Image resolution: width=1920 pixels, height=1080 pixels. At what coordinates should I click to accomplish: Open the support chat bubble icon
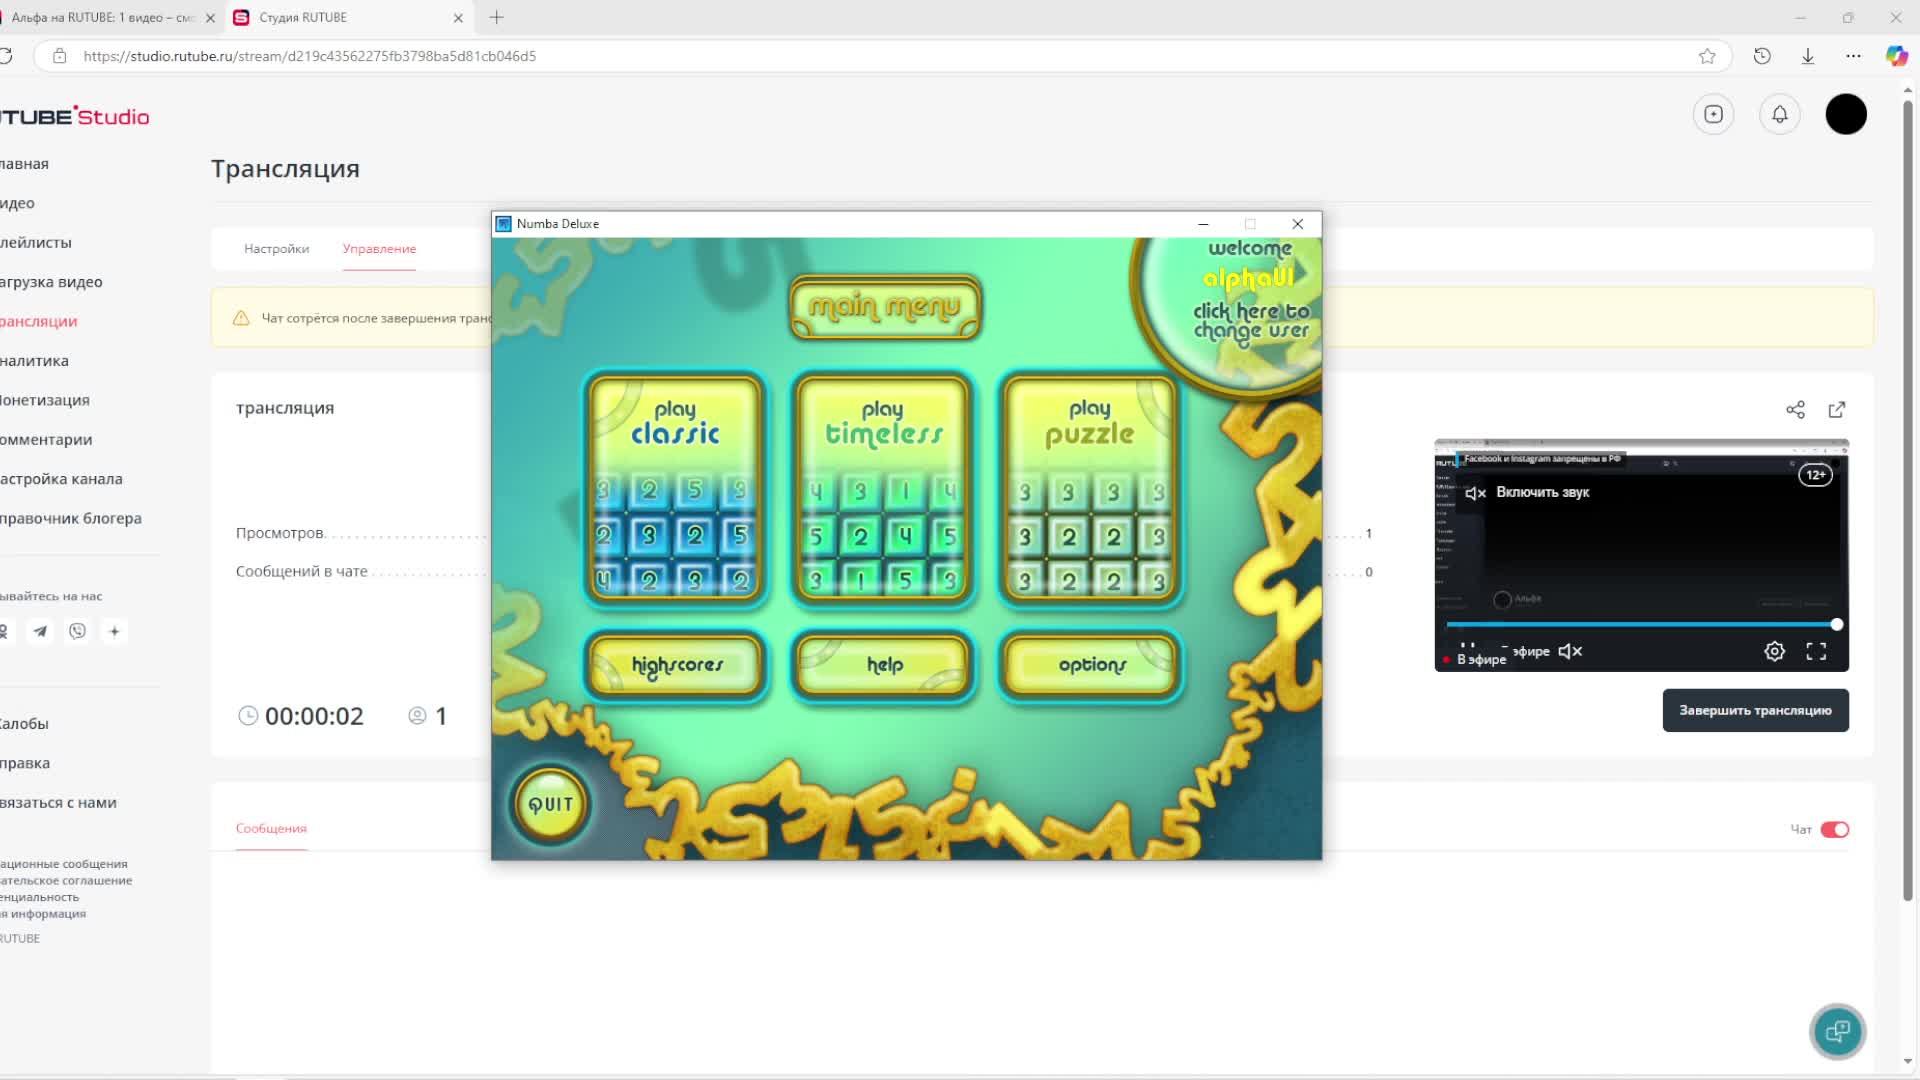pos(1837,1031)
